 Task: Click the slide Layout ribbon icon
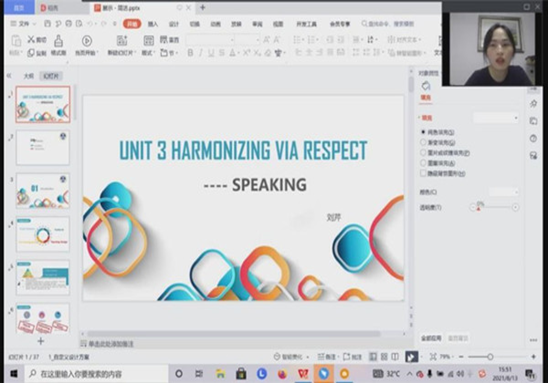149,41
